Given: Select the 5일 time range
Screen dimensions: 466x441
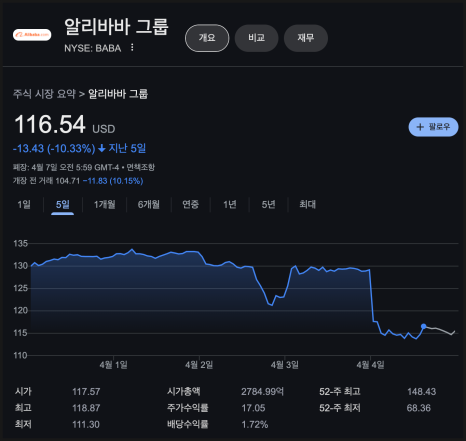Looking at the screenshot, I should [x=63, y=204].
